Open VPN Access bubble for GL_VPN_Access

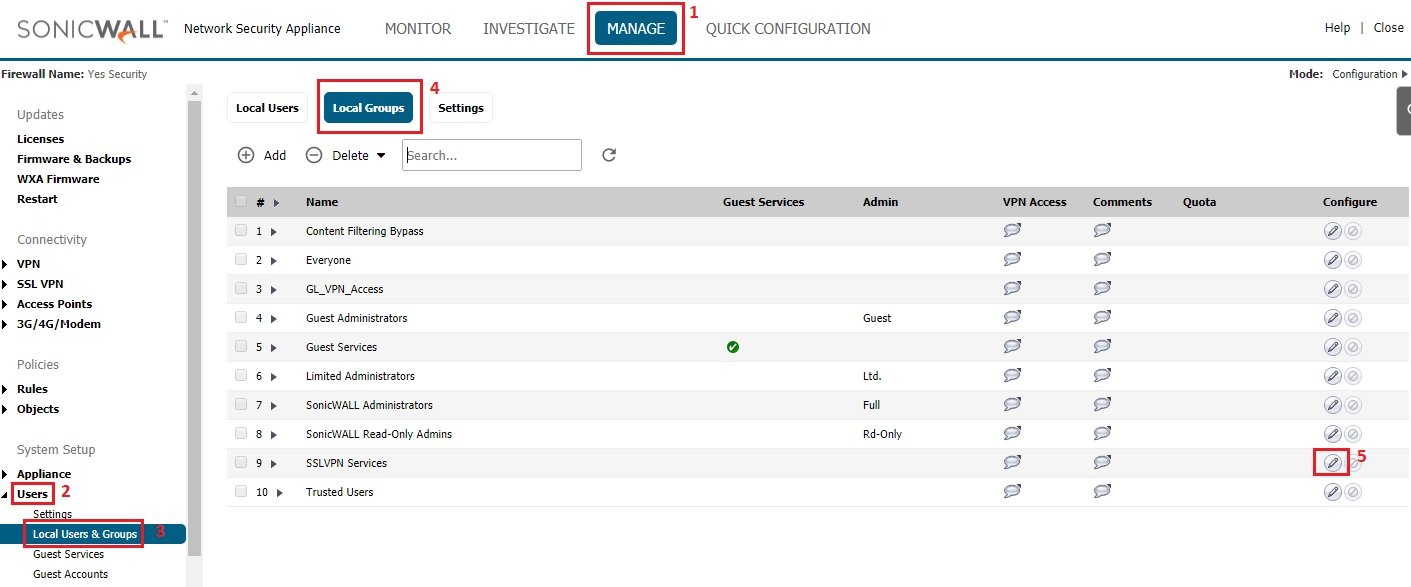tap(1012, 288)
